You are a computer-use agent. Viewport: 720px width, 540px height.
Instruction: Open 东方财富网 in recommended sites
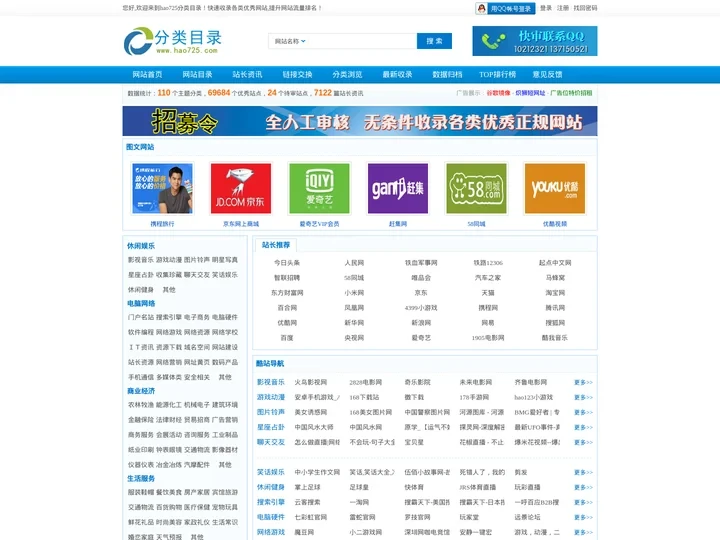[287, 293]
